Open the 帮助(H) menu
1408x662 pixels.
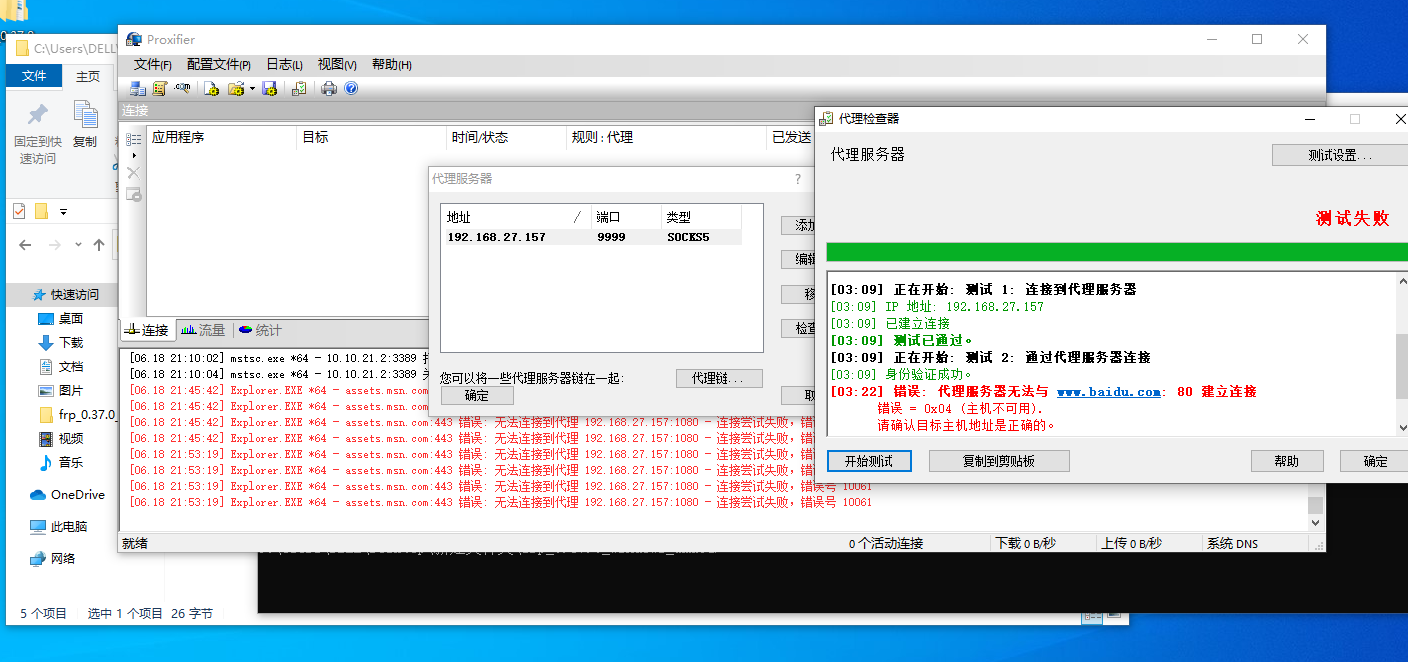pos(391,64)
